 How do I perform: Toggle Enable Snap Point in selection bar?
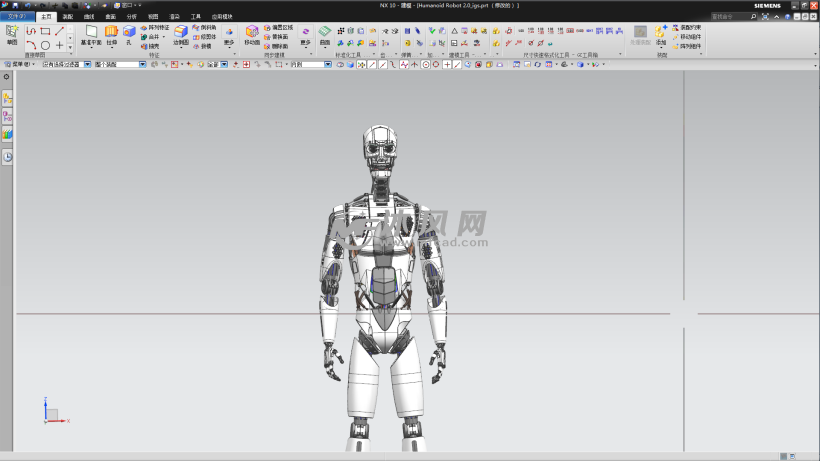pyautogui.click(x=361, y=65)
